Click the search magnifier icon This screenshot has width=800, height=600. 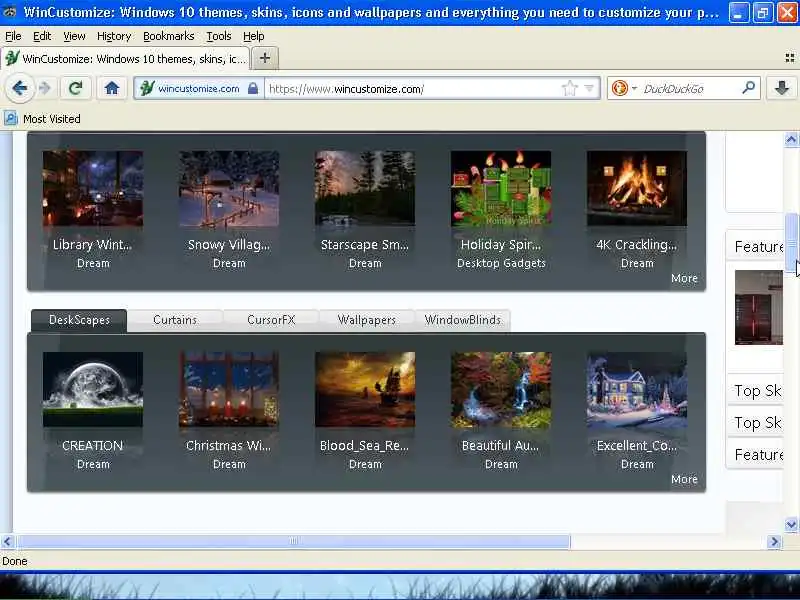pyautogui.click(x=748, y=88)
